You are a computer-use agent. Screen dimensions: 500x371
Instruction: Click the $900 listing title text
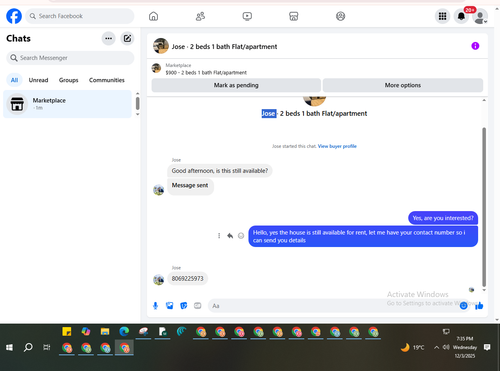pos(206,73)
